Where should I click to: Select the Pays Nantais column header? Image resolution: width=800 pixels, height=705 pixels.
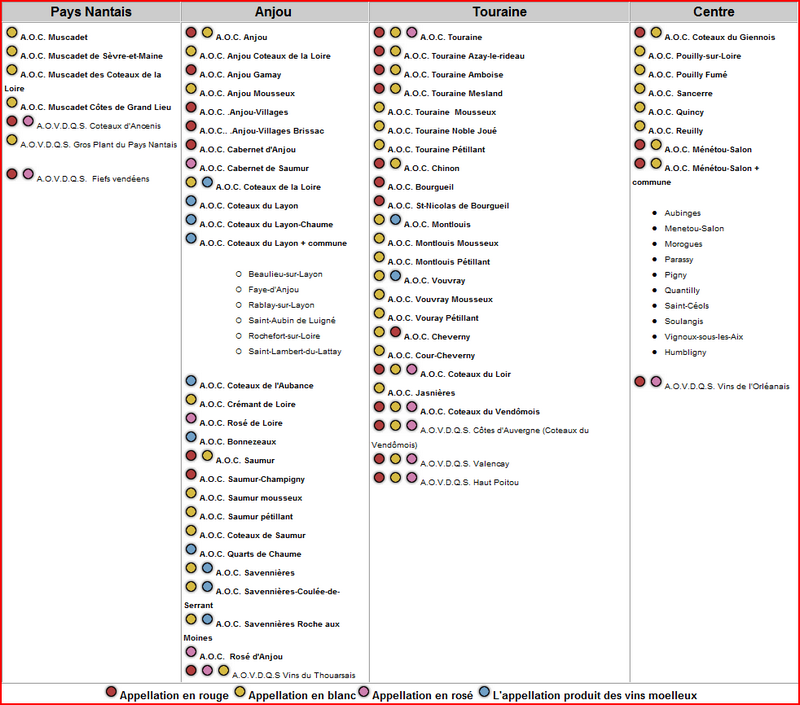click(91, 12)
